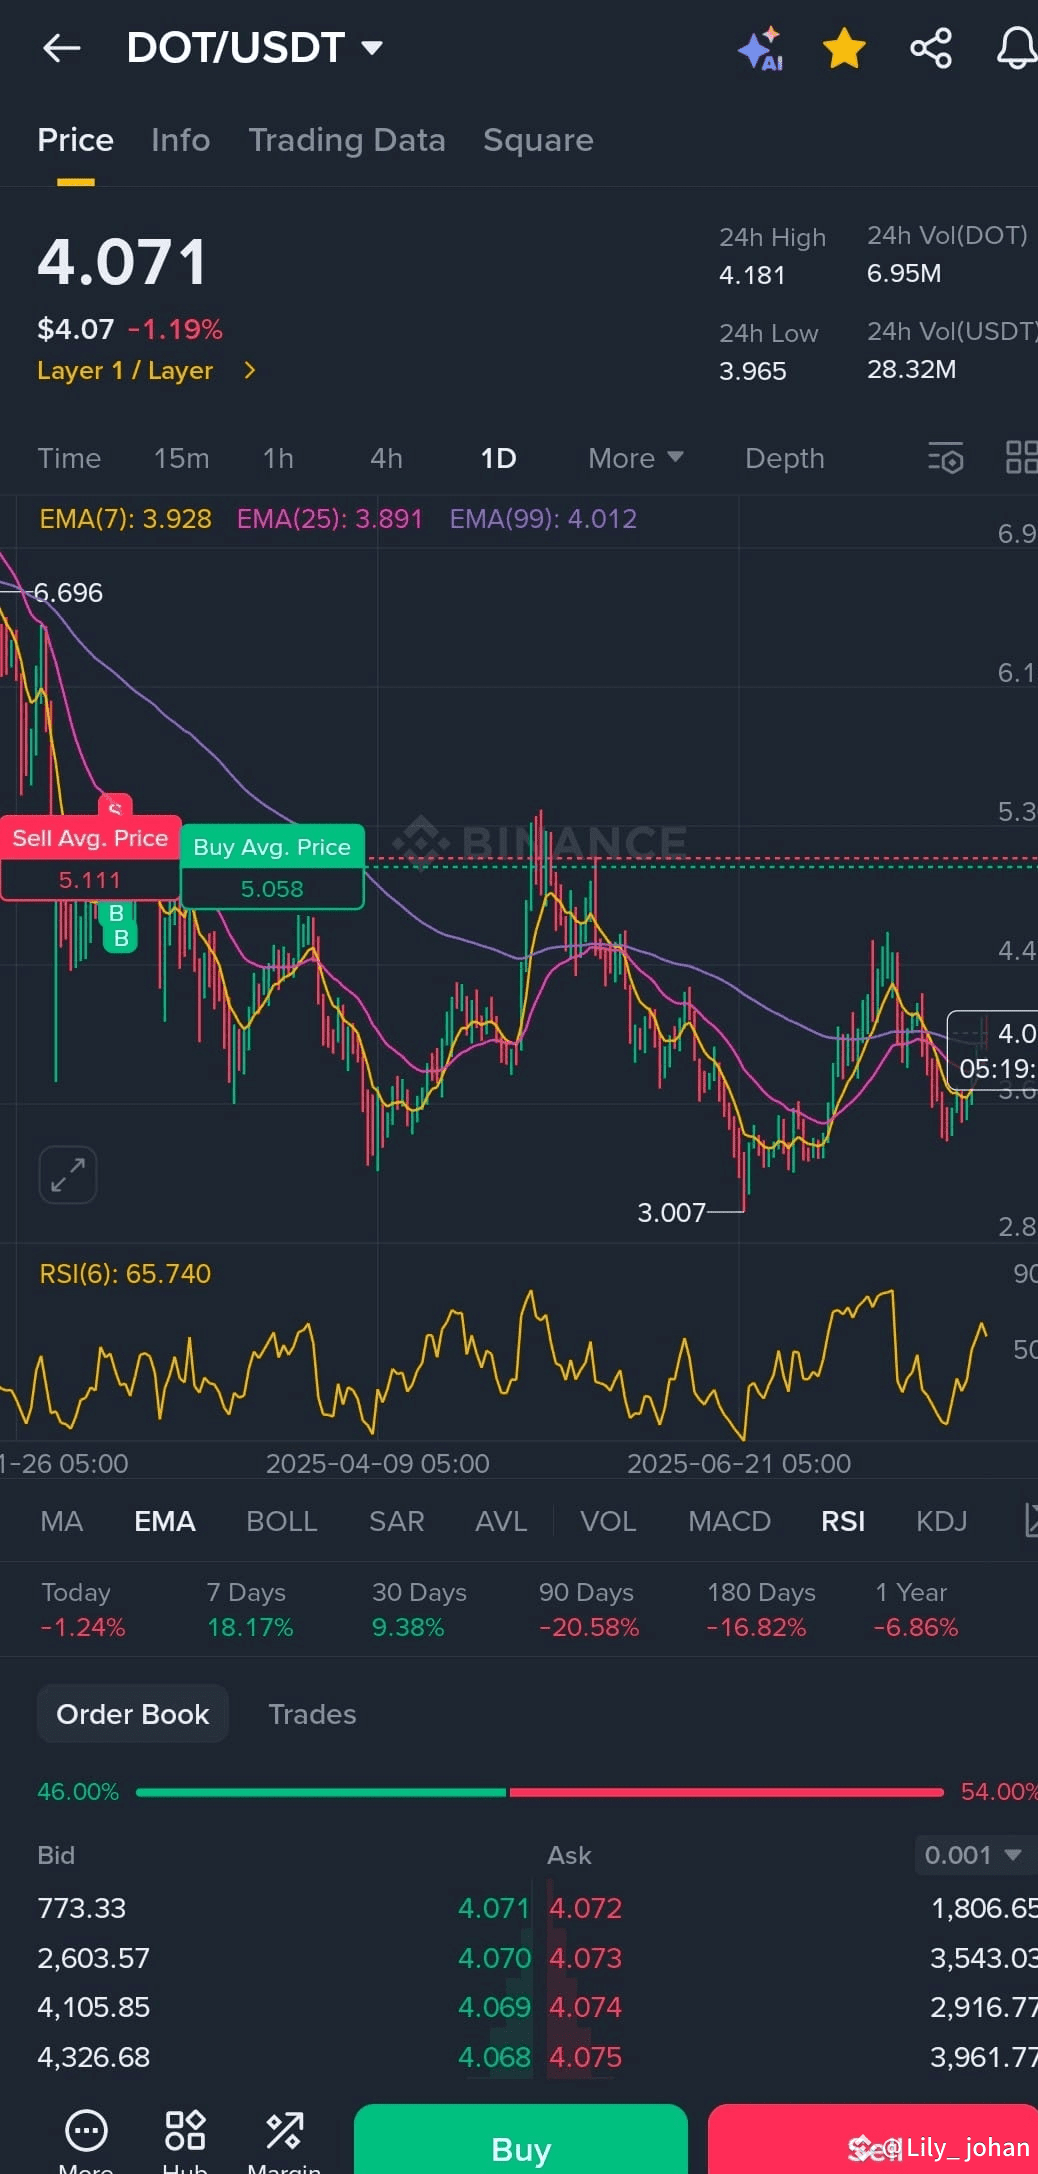The image size is (1038, 2174).
Task: Select the Time chart interval
Action: point(69,458)
